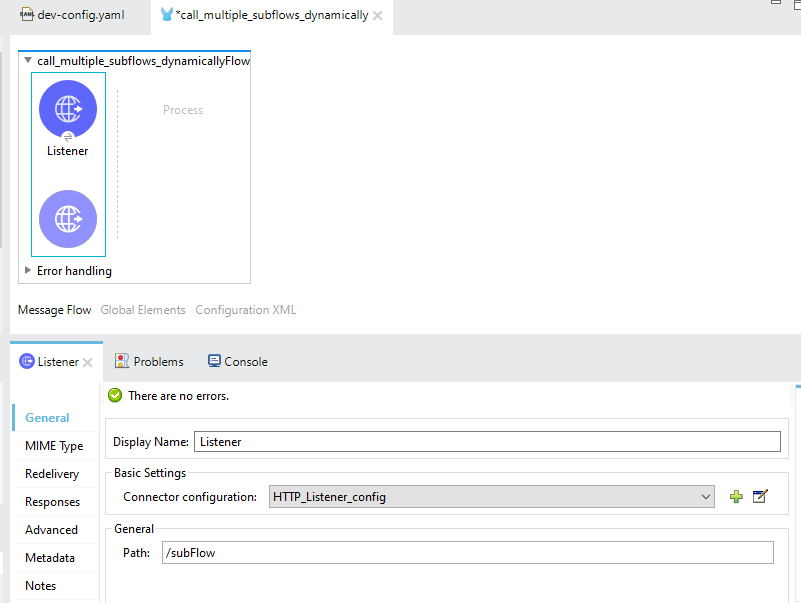Image resolution: width=801 pixels, height=603 pixels.
Task: Click the green no-errors checkmark icon
Action: [115, 396]
